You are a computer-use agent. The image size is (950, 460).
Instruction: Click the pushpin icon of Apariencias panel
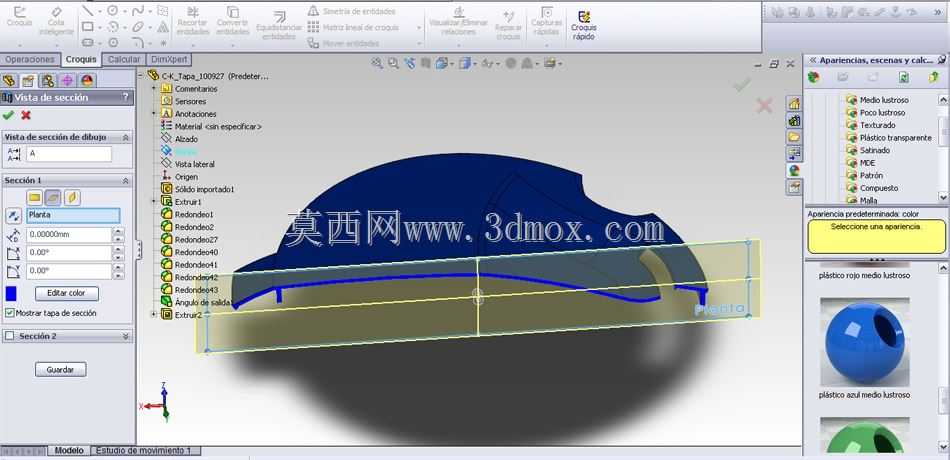coord(941,60)
